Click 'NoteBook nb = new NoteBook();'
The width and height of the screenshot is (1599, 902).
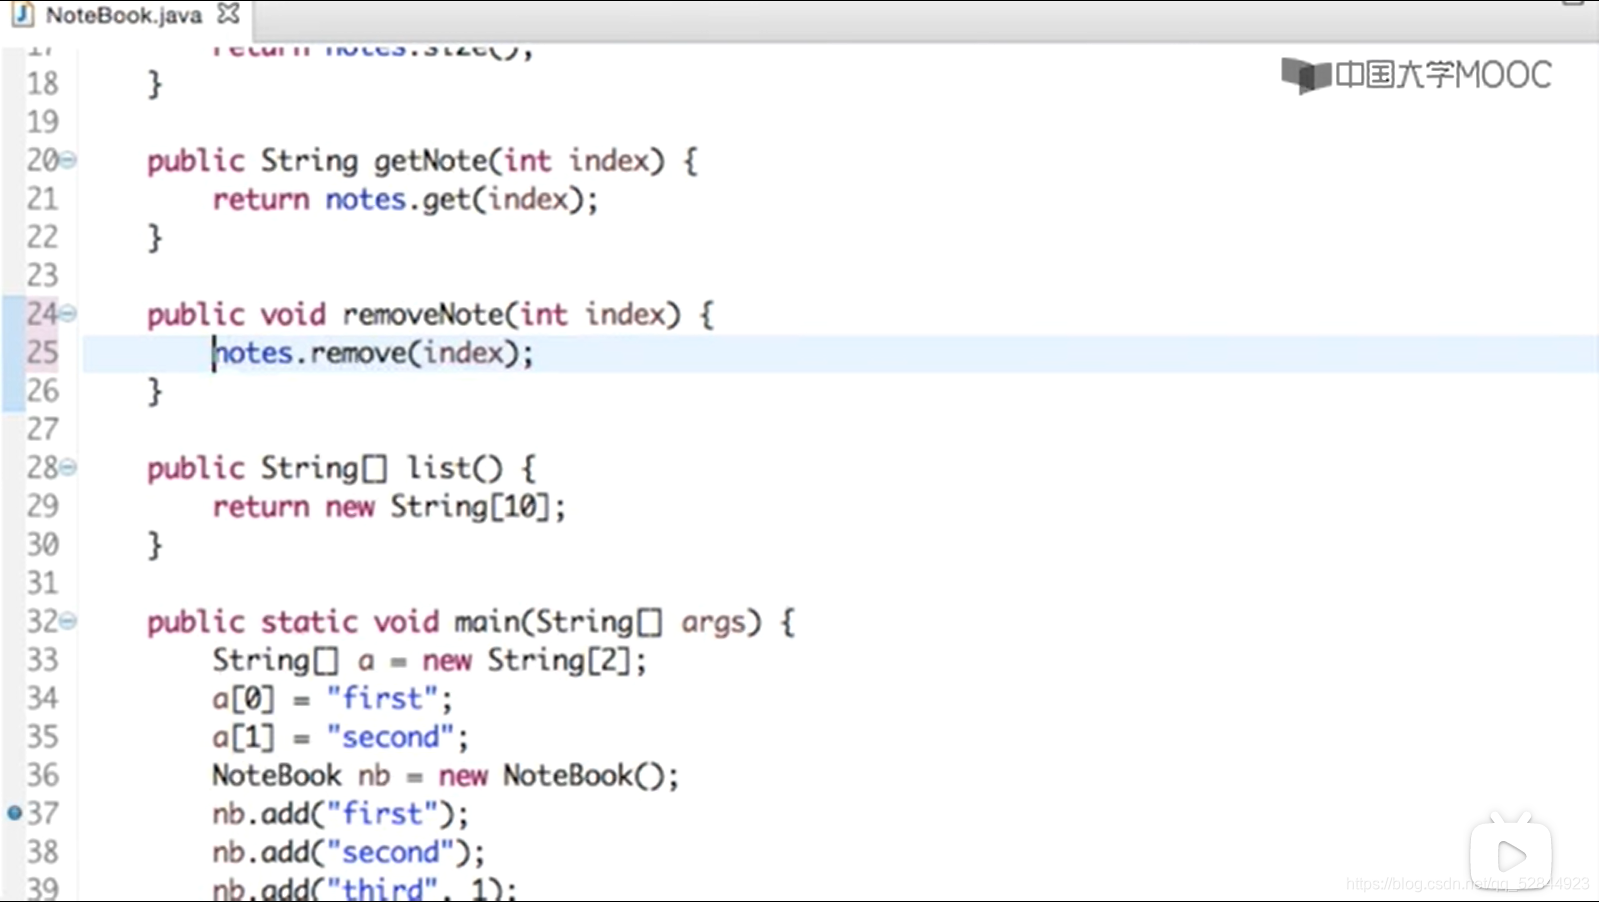[x=445, y=775]
